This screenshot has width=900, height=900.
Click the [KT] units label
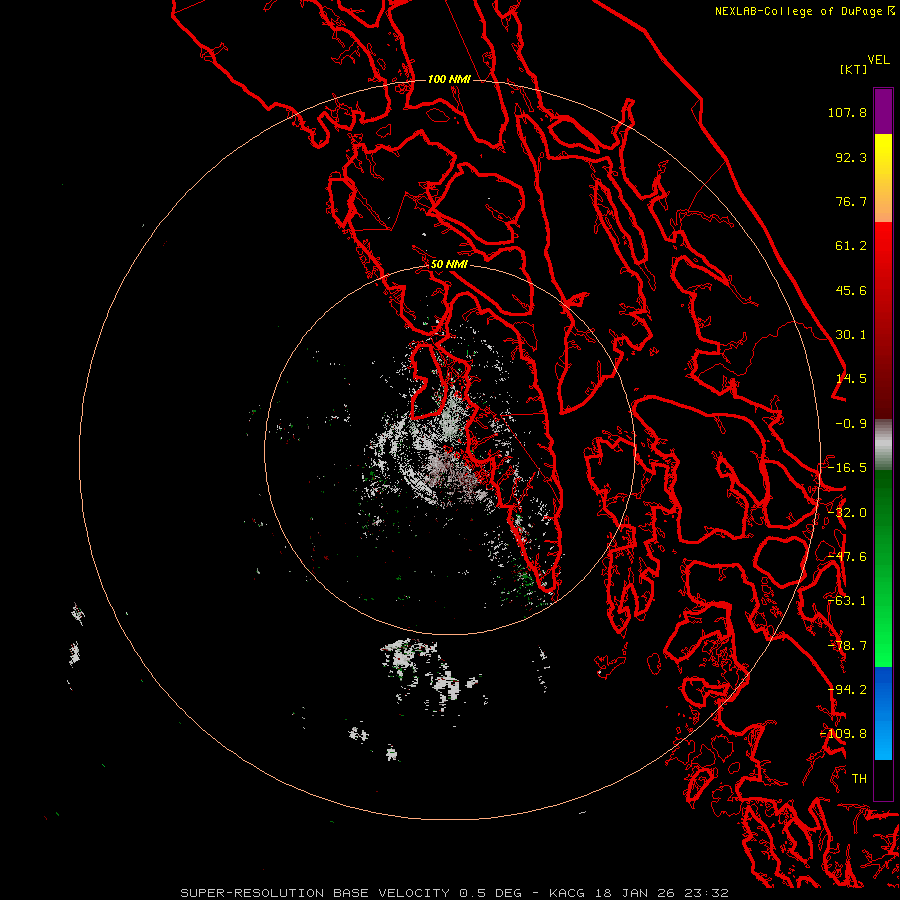click(854, 69)
